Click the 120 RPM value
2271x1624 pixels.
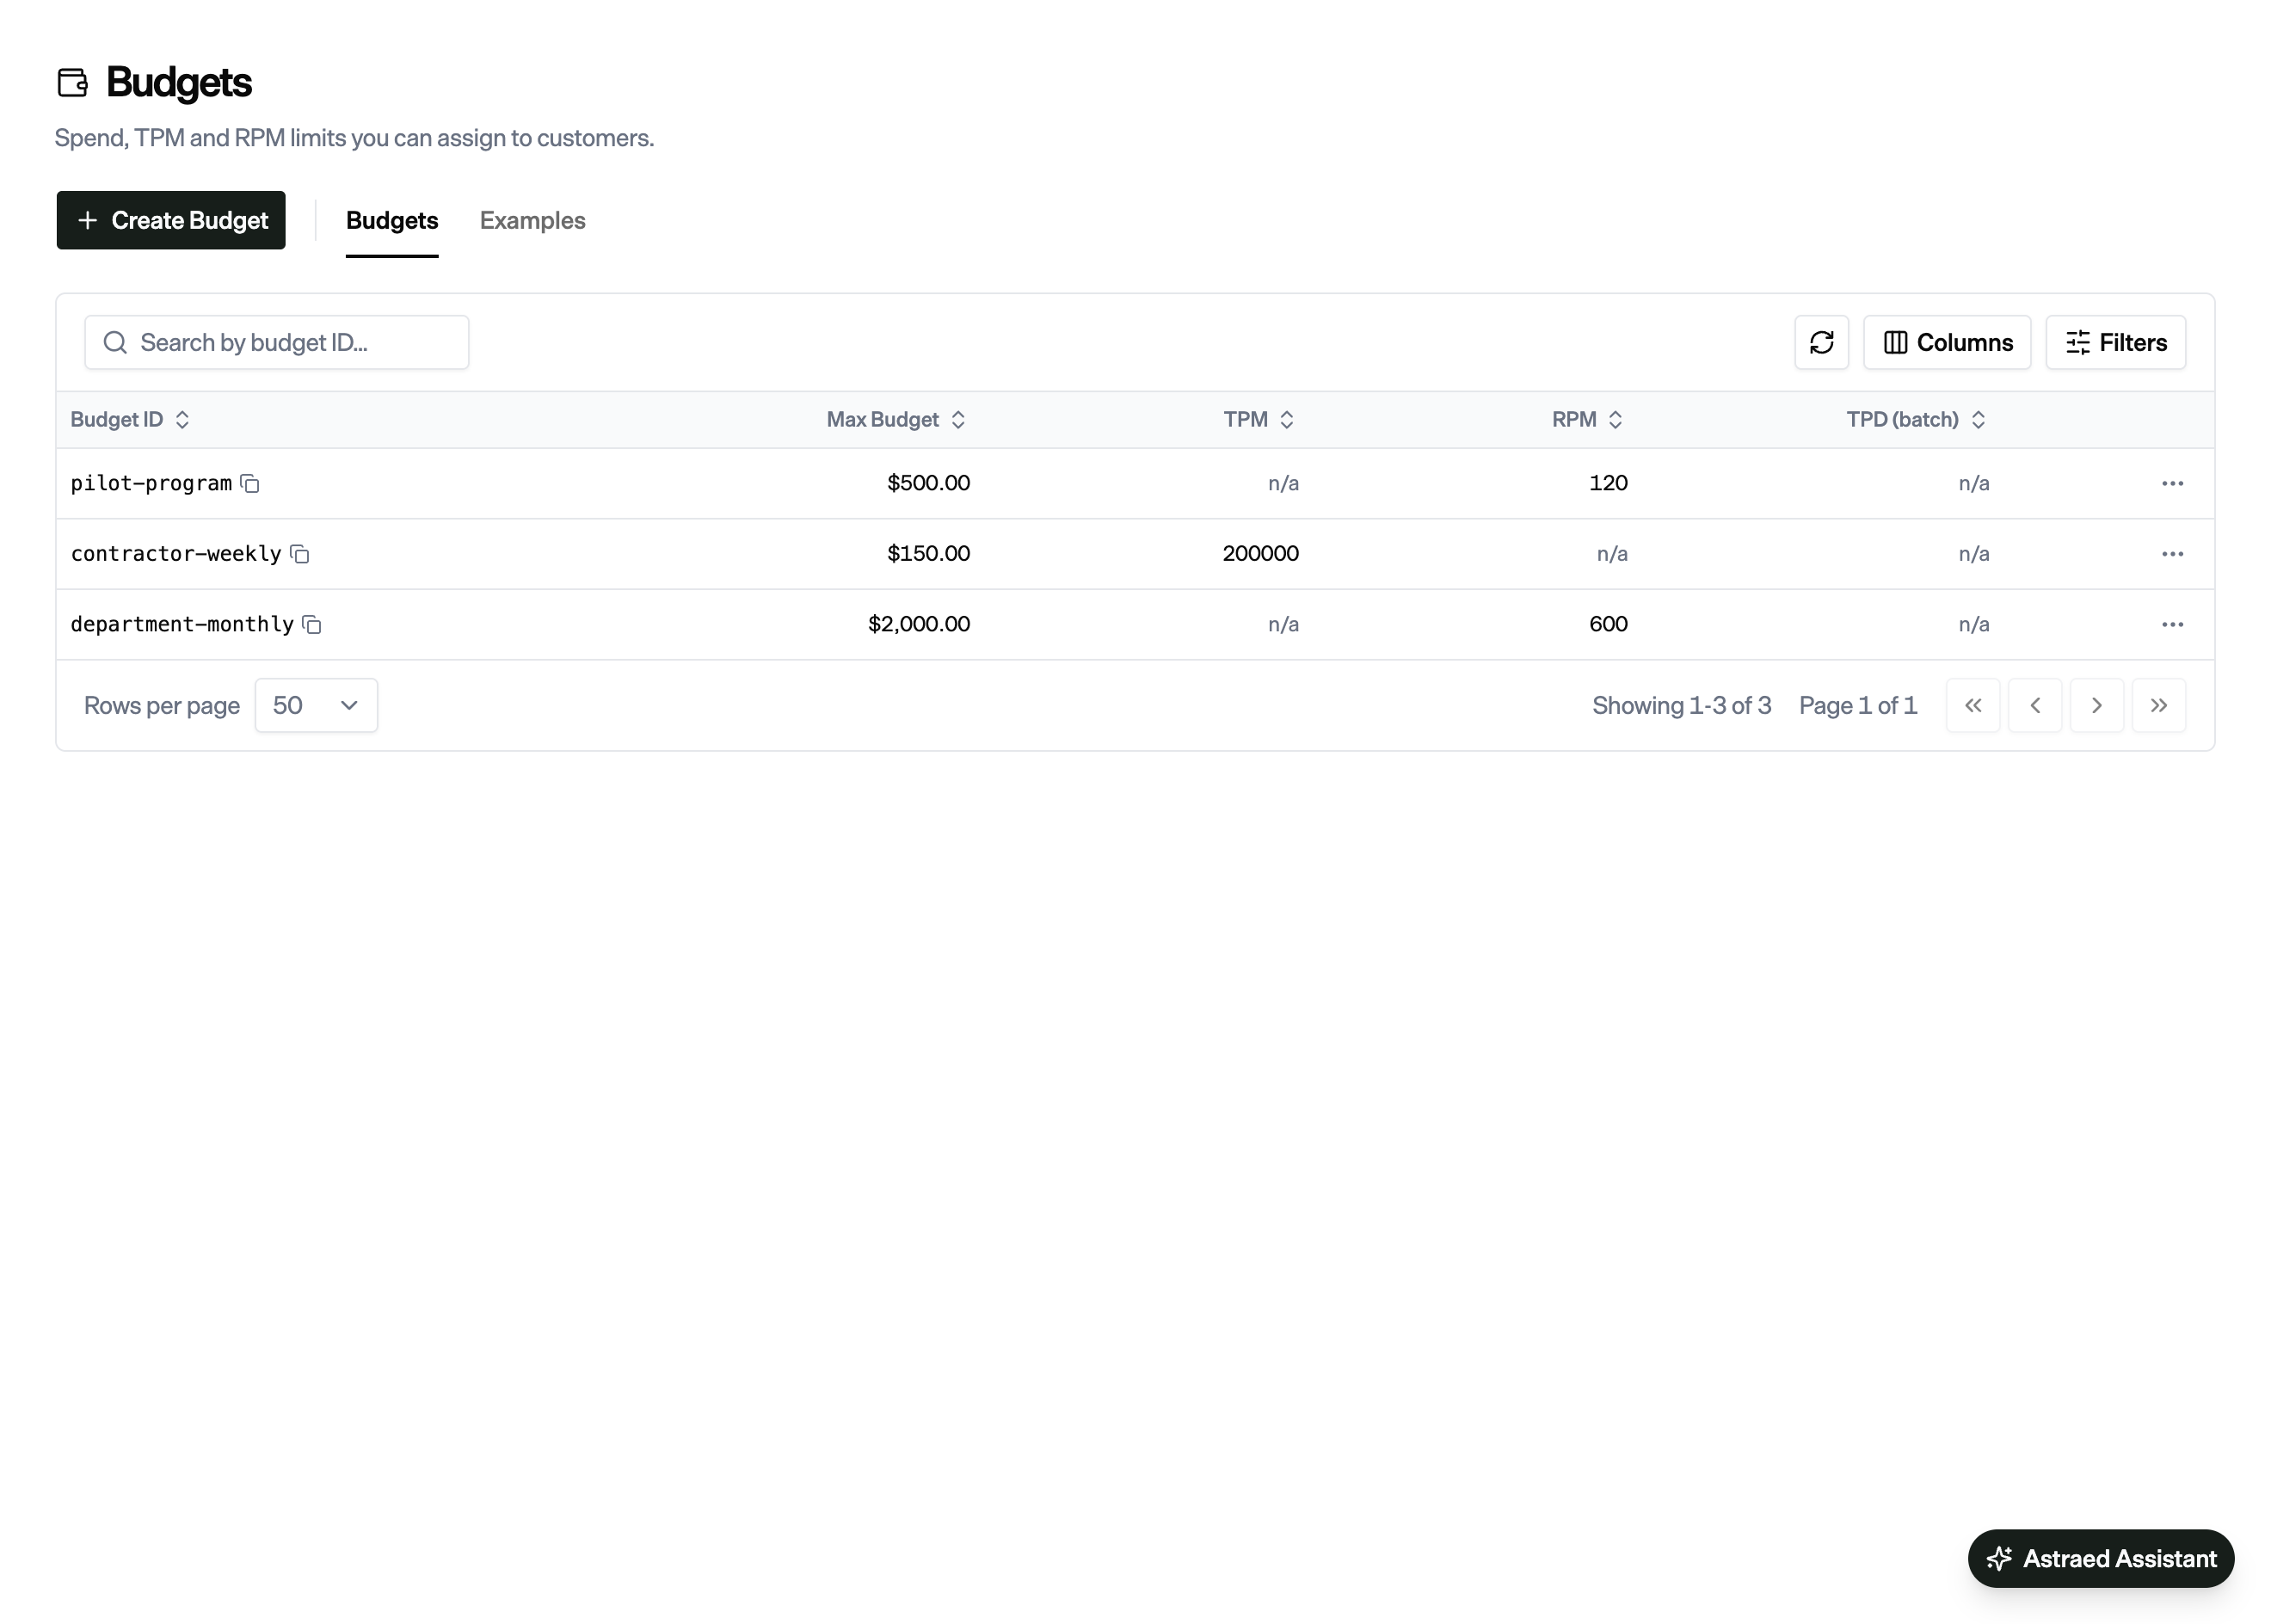point(1608,483)
